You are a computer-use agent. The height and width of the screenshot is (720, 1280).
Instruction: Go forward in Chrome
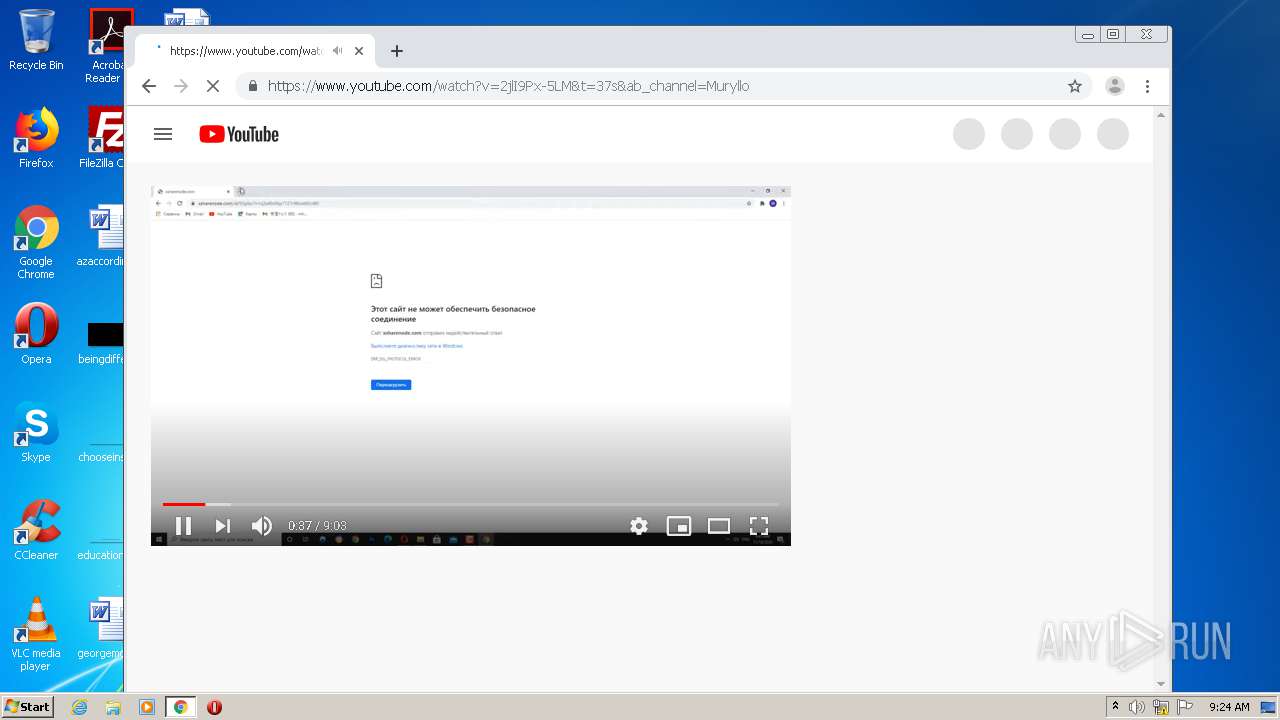[181, 86]
